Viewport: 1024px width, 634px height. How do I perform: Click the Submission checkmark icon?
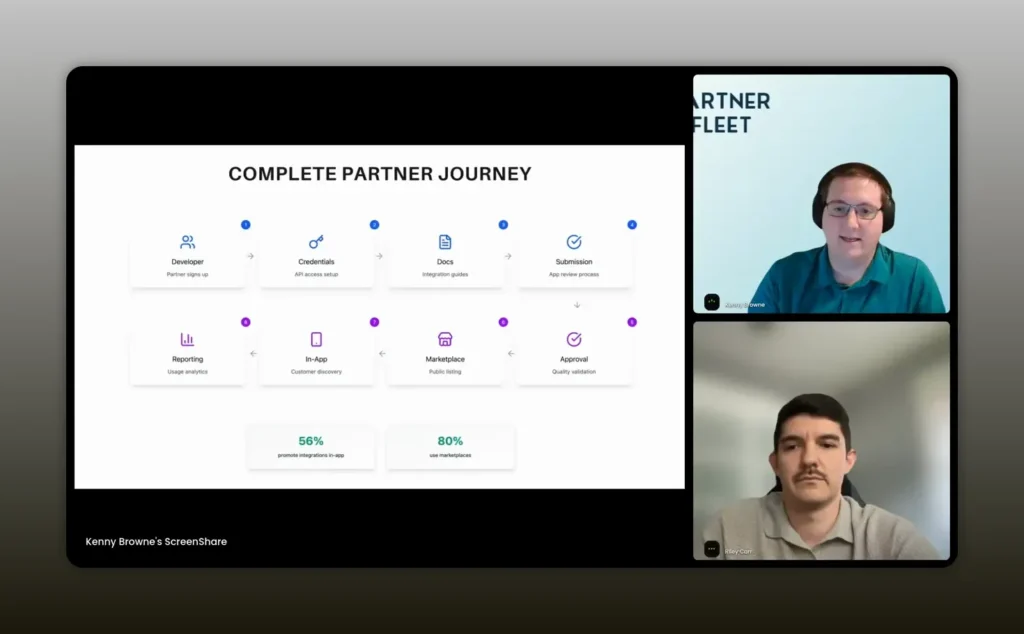(x=574, y=242)
